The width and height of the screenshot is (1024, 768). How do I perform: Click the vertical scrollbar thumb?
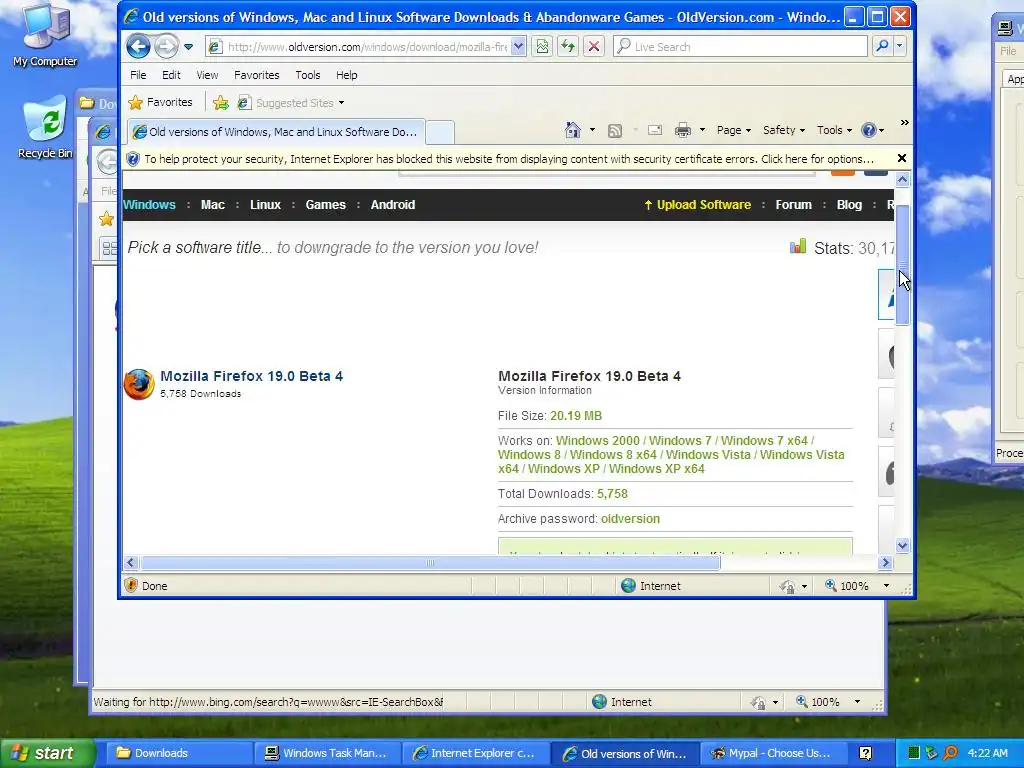click(903, 264)
